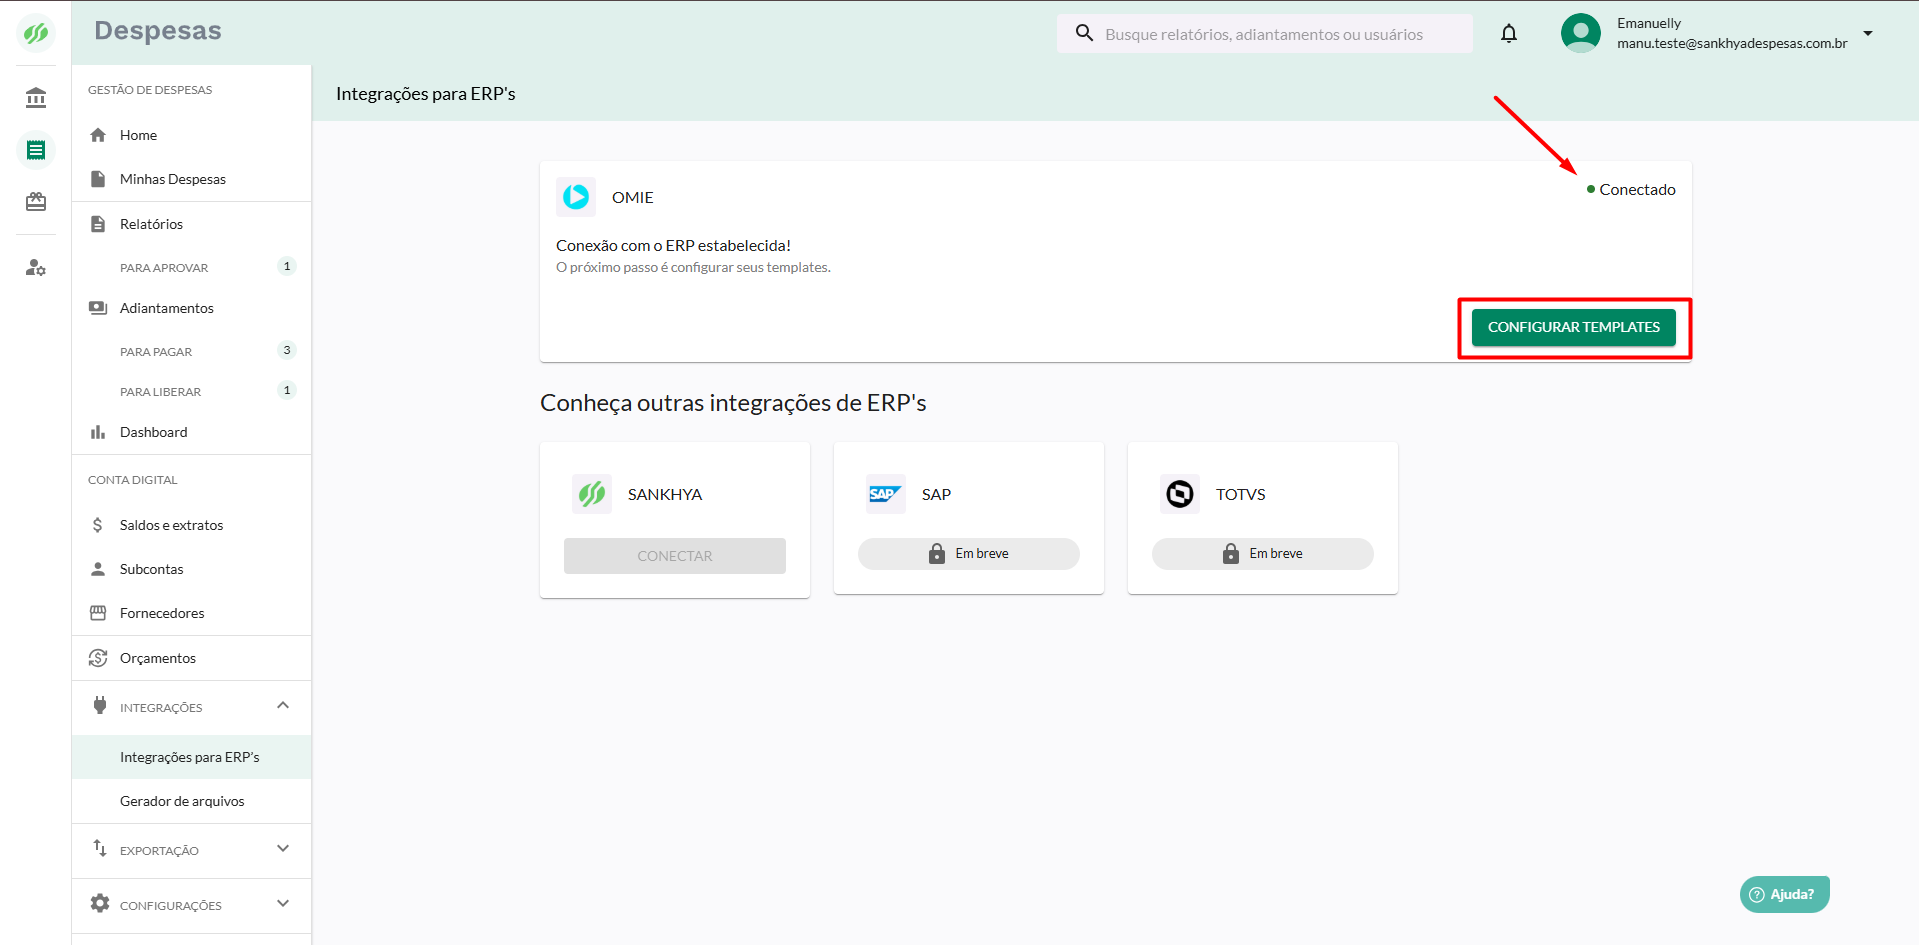Screen dimensions: 1919x945
Task: Open Saldos e extratos
Action: click(x=191, y=525)
